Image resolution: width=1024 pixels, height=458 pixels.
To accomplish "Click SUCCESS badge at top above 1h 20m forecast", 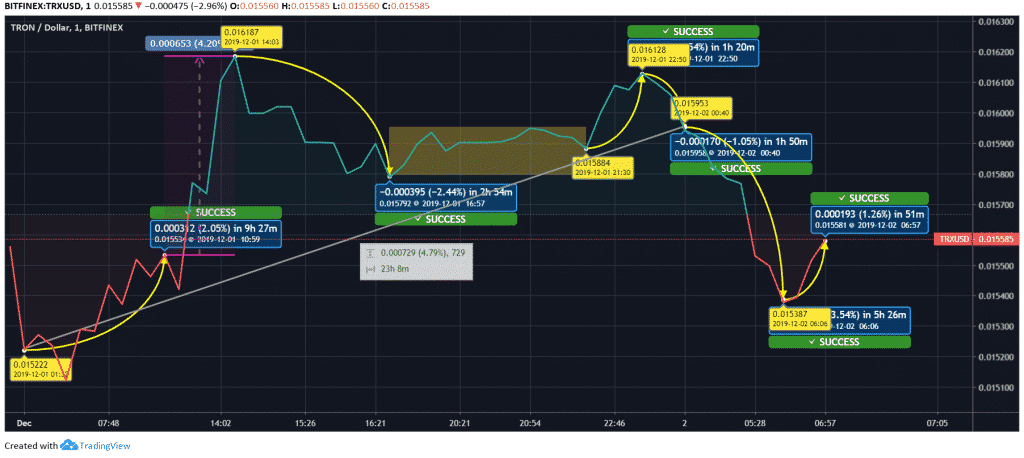I will click(694, 31).
